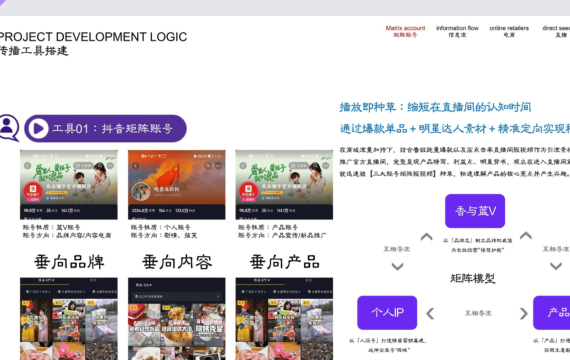Click the 工具01：抖音矩阵账号 banner
The width and height of the screenshot is (570, 360).
[x=105, y=128]
